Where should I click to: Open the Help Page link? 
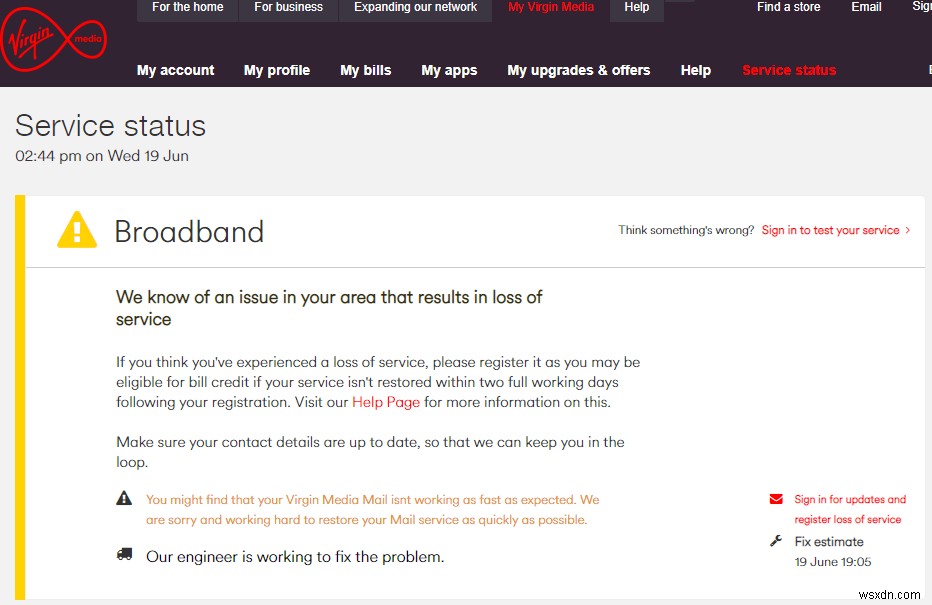tap(386, 401)
